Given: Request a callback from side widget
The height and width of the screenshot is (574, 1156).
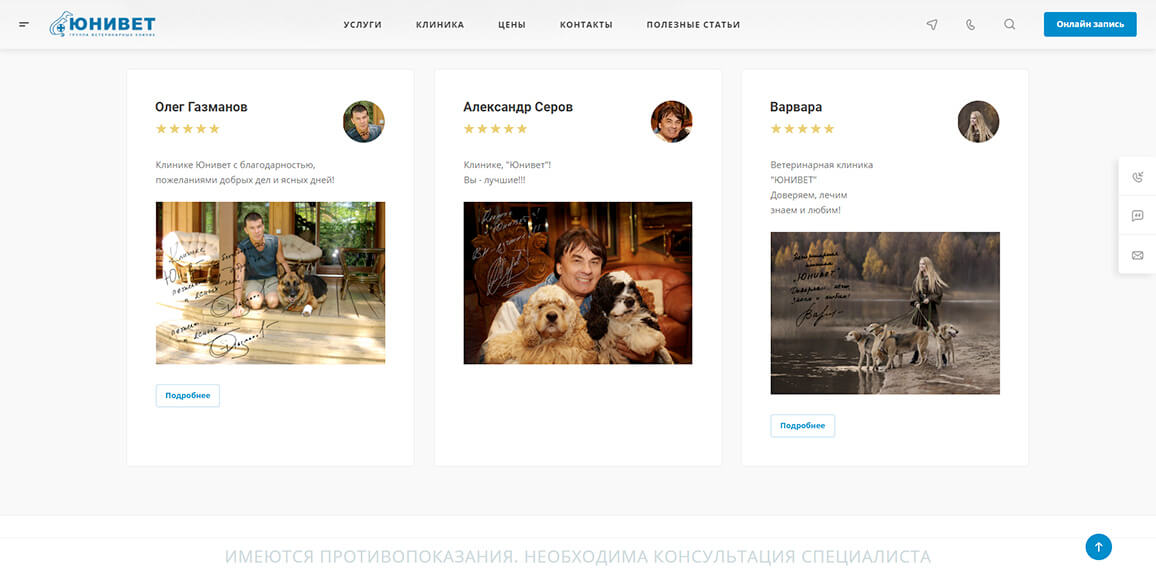Looking at the screenshot, I should click(x=1137, y=177).
